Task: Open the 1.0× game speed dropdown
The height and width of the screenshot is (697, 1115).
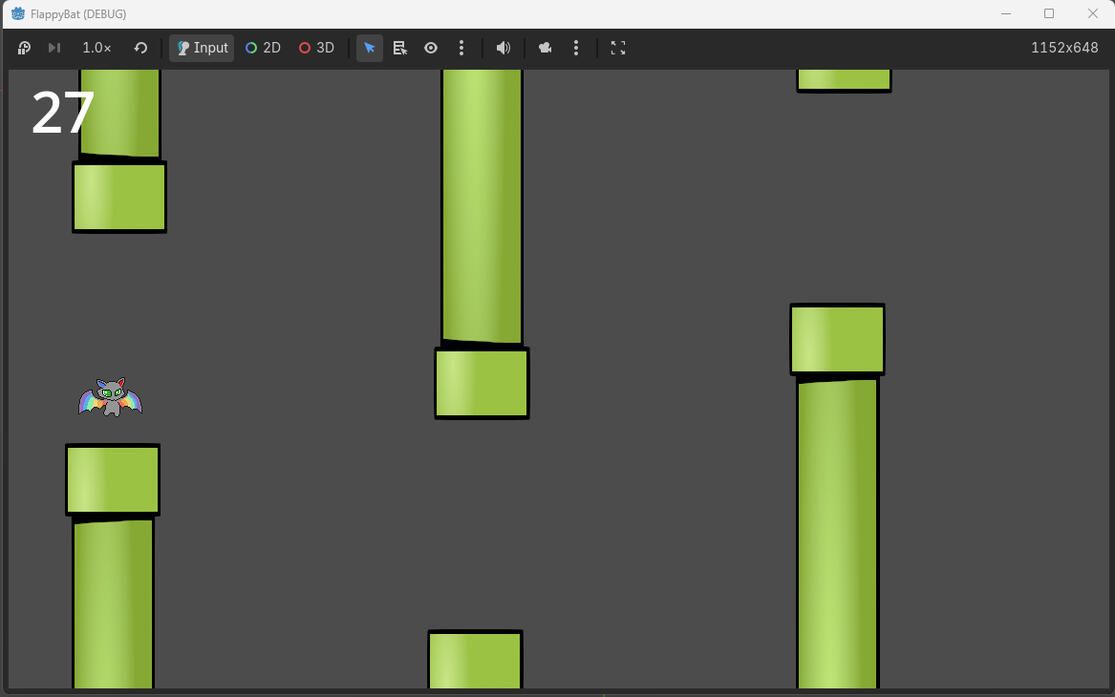Action: (97, 48)
